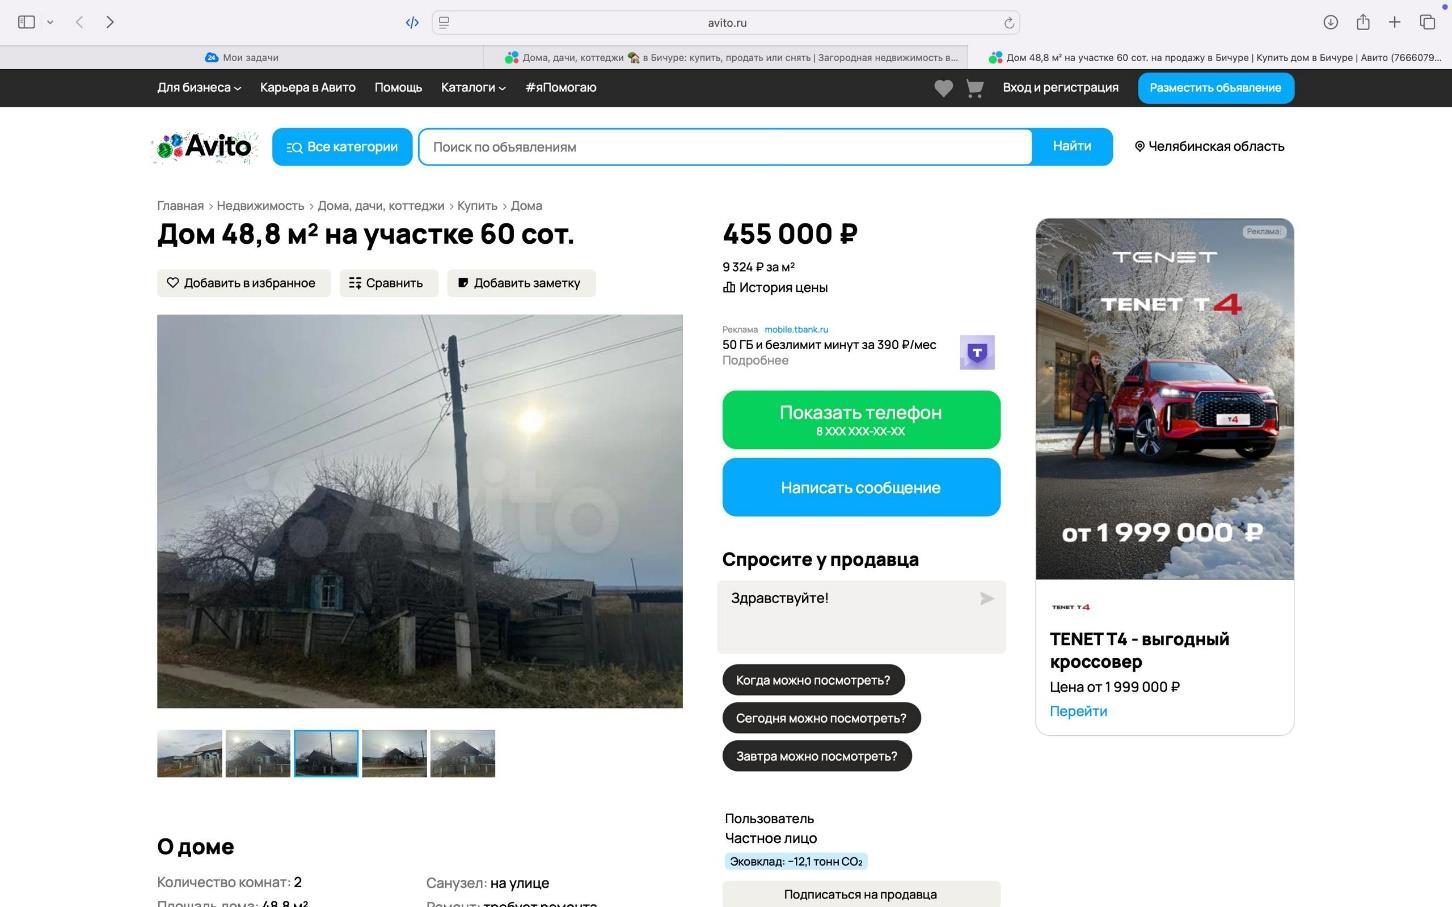1452x907 pixels.
Task: Open История цены link
Action: 775,288
